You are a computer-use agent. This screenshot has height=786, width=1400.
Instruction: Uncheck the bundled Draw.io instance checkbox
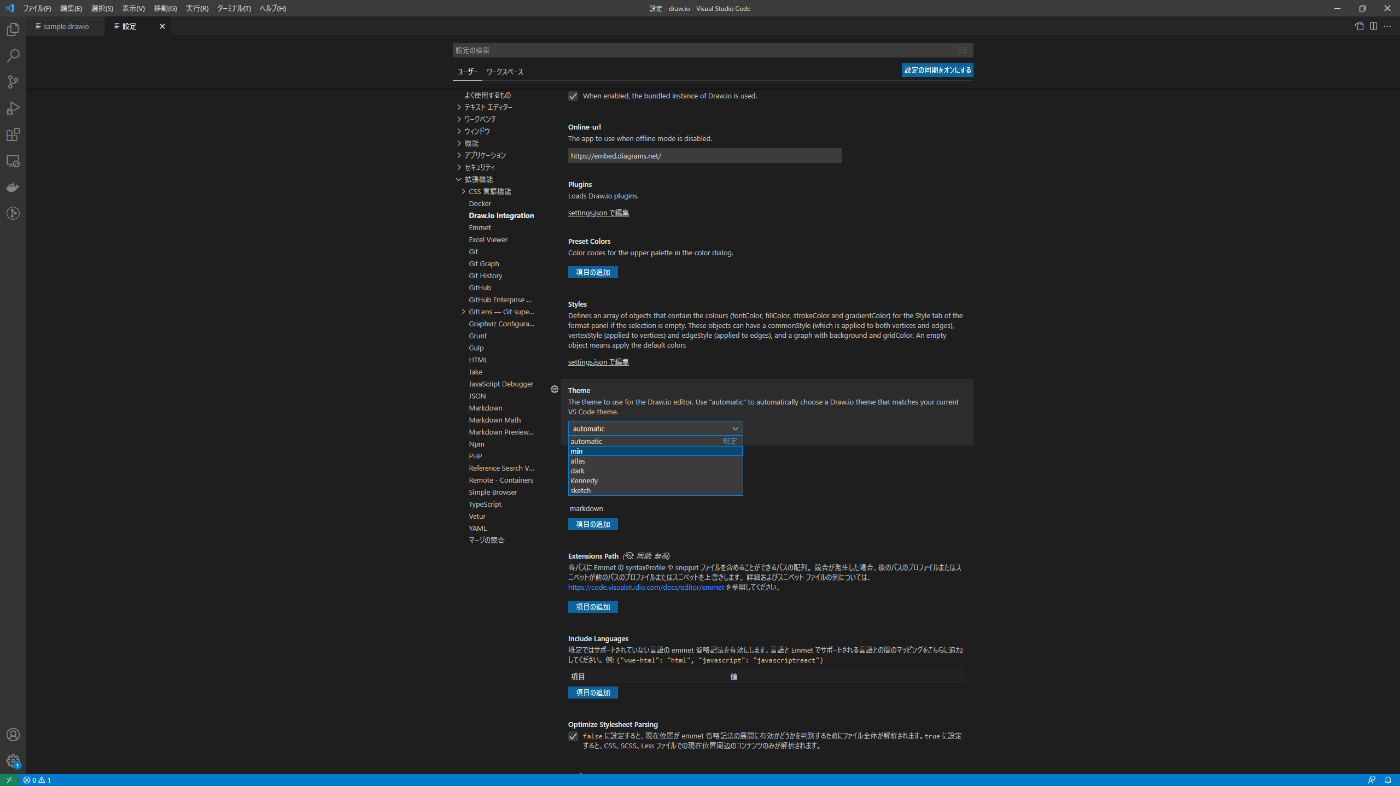click(x=573, y=96)
